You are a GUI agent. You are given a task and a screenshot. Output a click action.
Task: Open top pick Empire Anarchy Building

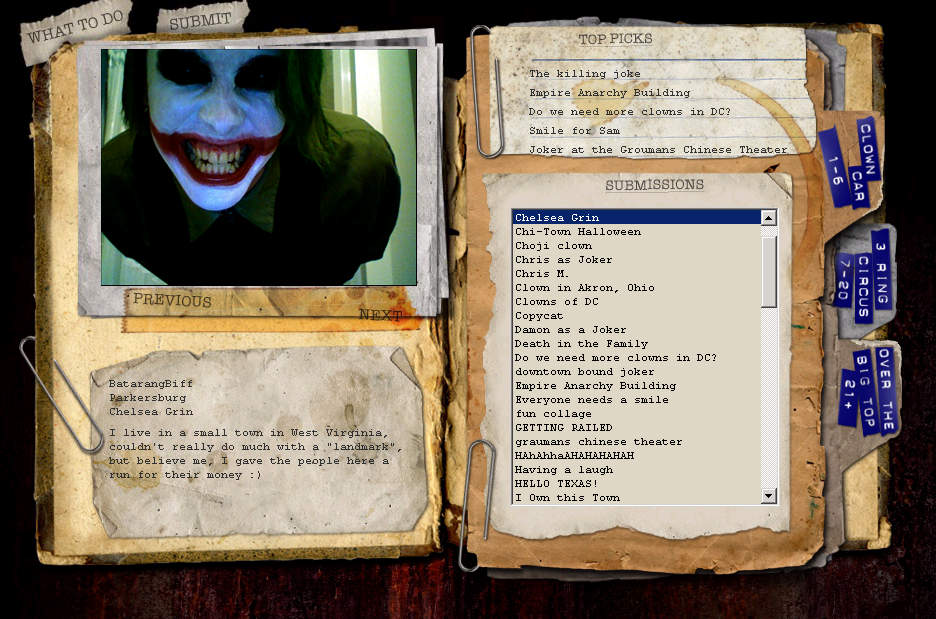tap(609, 93)
